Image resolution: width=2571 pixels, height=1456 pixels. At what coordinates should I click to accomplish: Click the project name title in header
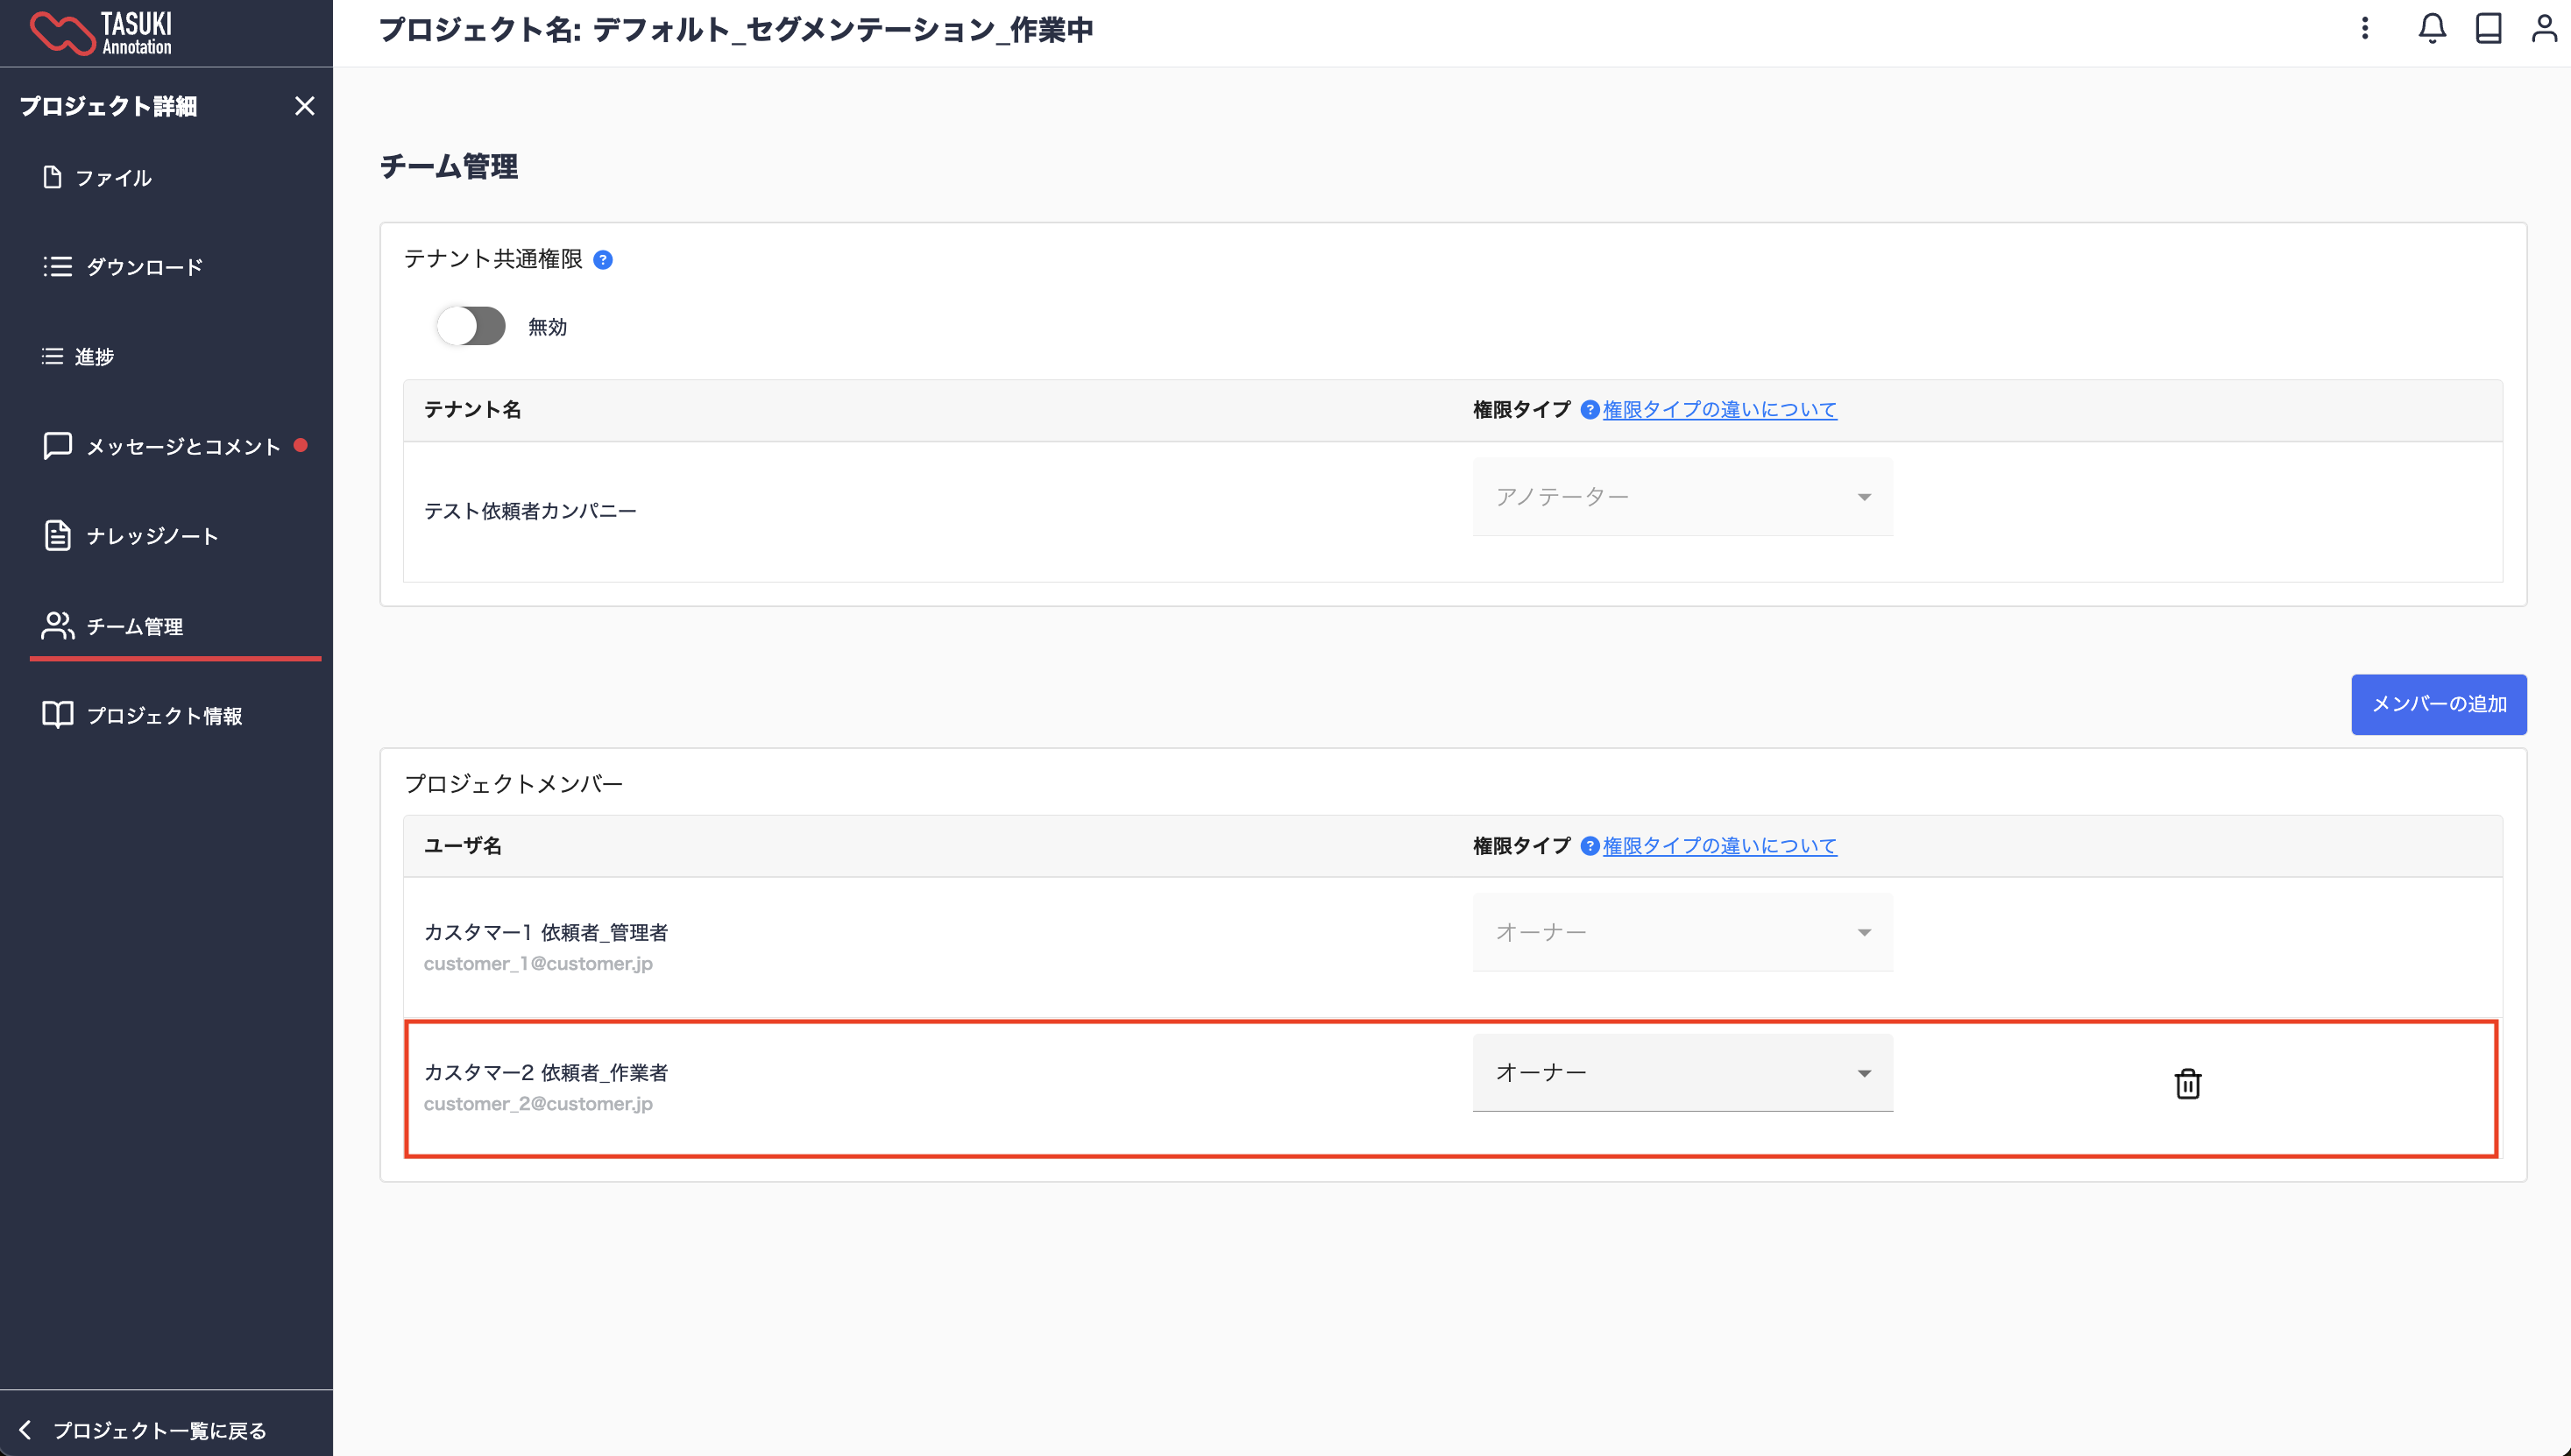pyautogui.click(x=736, y=30)
